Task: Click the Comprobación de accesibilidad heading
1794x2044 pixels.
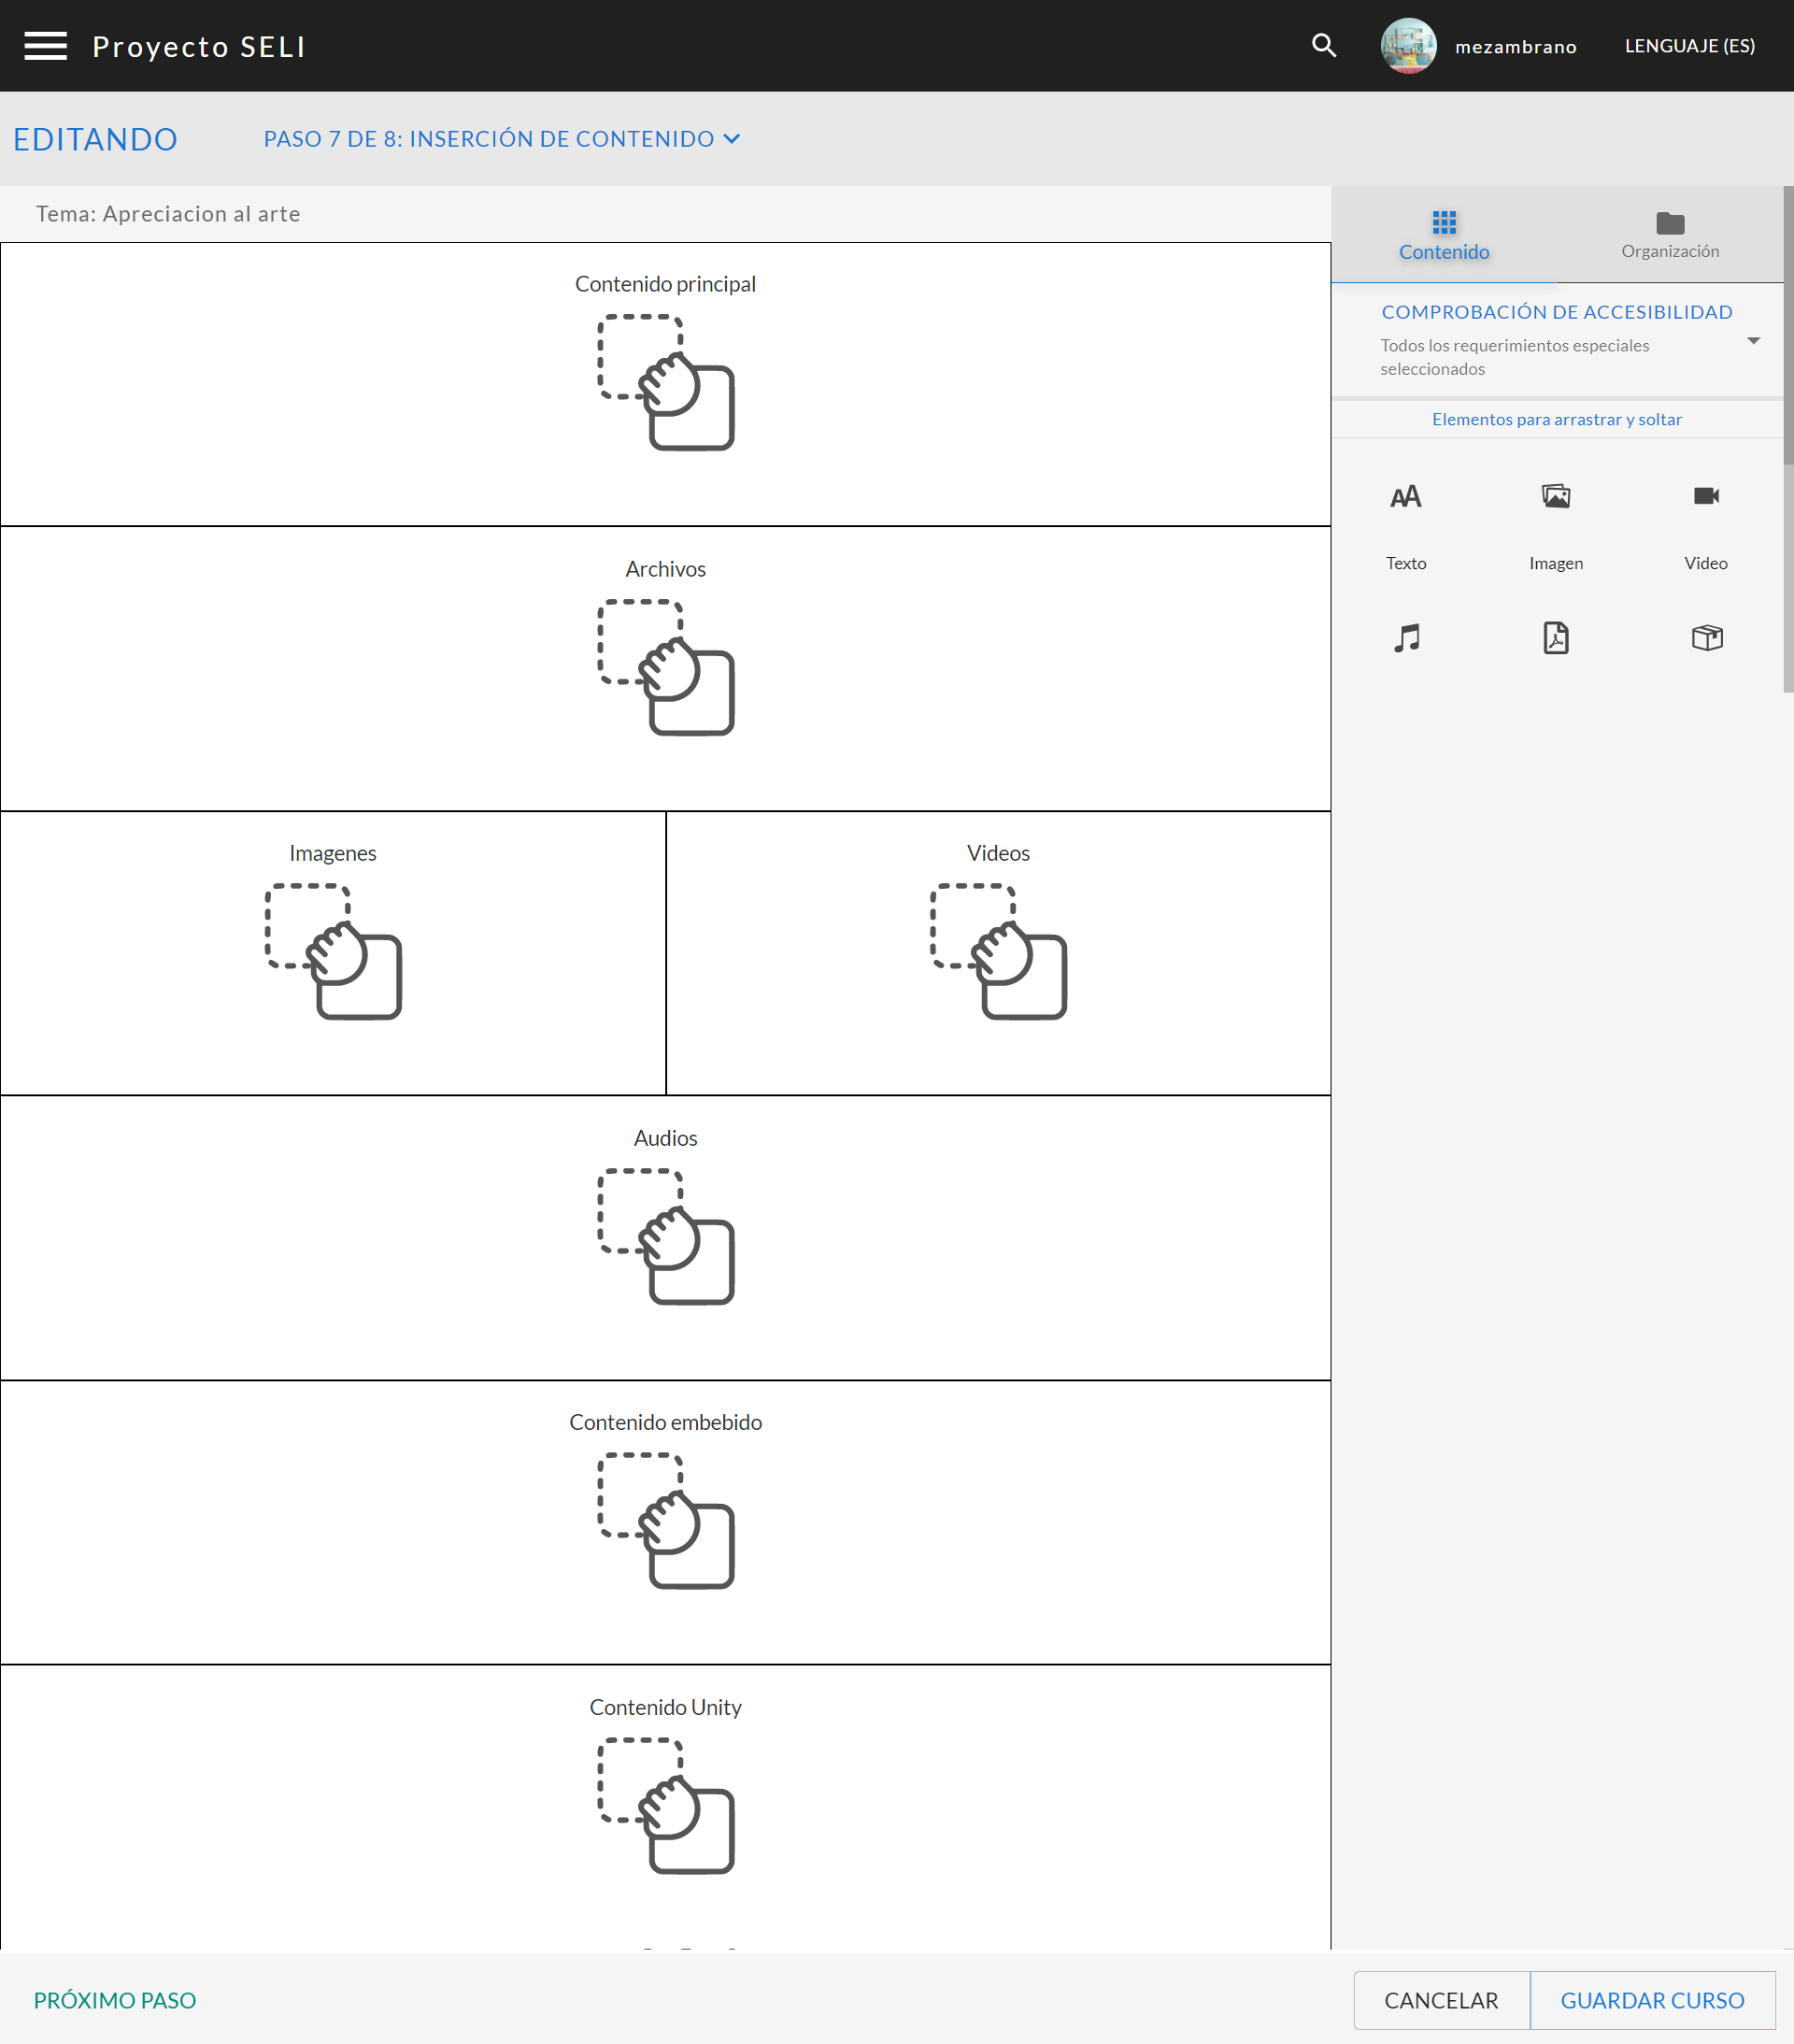Action: point(1556,312)
